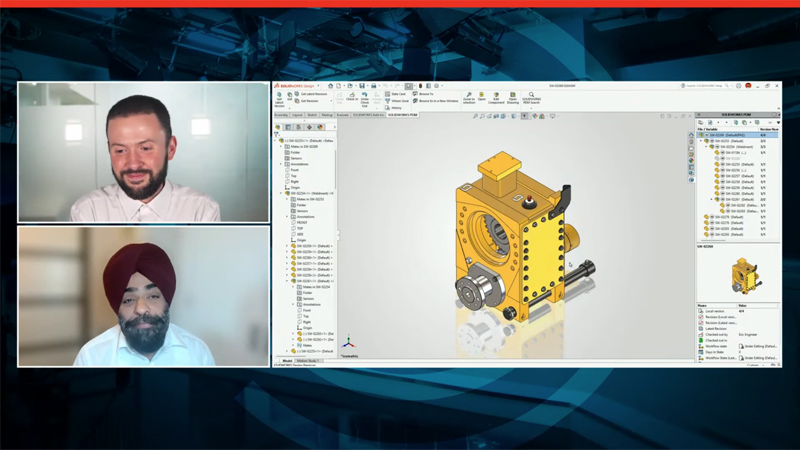
Task: Click the coordinate triad in the viewport
Action: pyautogui.click(x=348, y=342)
